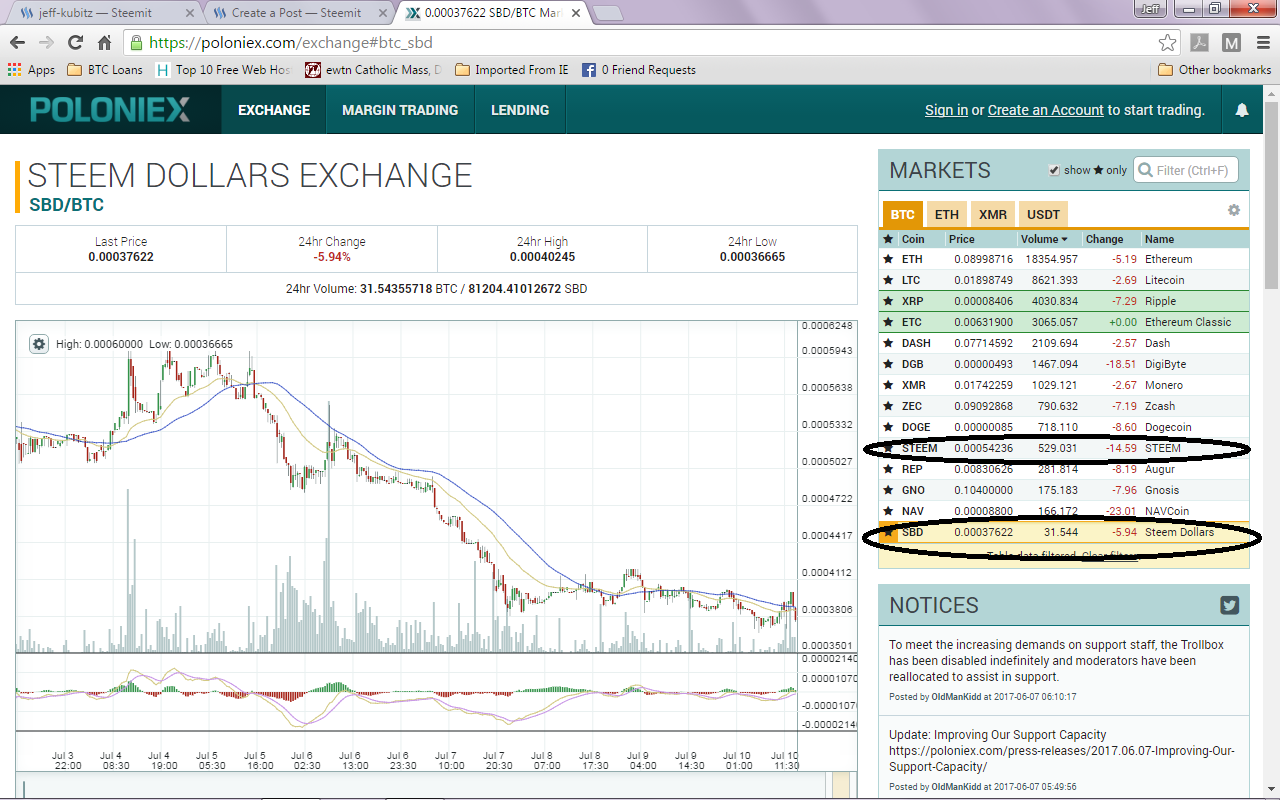
Task: Toggle star for XRP market row
Action: pos(887,301)
